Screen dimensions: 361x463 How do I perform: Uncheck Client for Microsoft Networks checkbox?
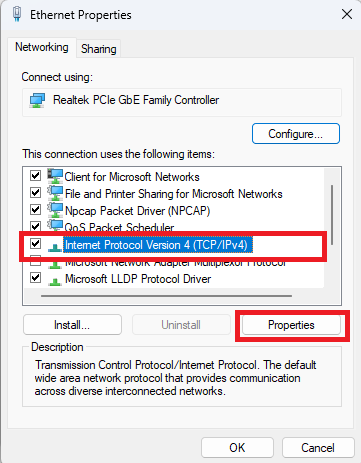[35, 175]
